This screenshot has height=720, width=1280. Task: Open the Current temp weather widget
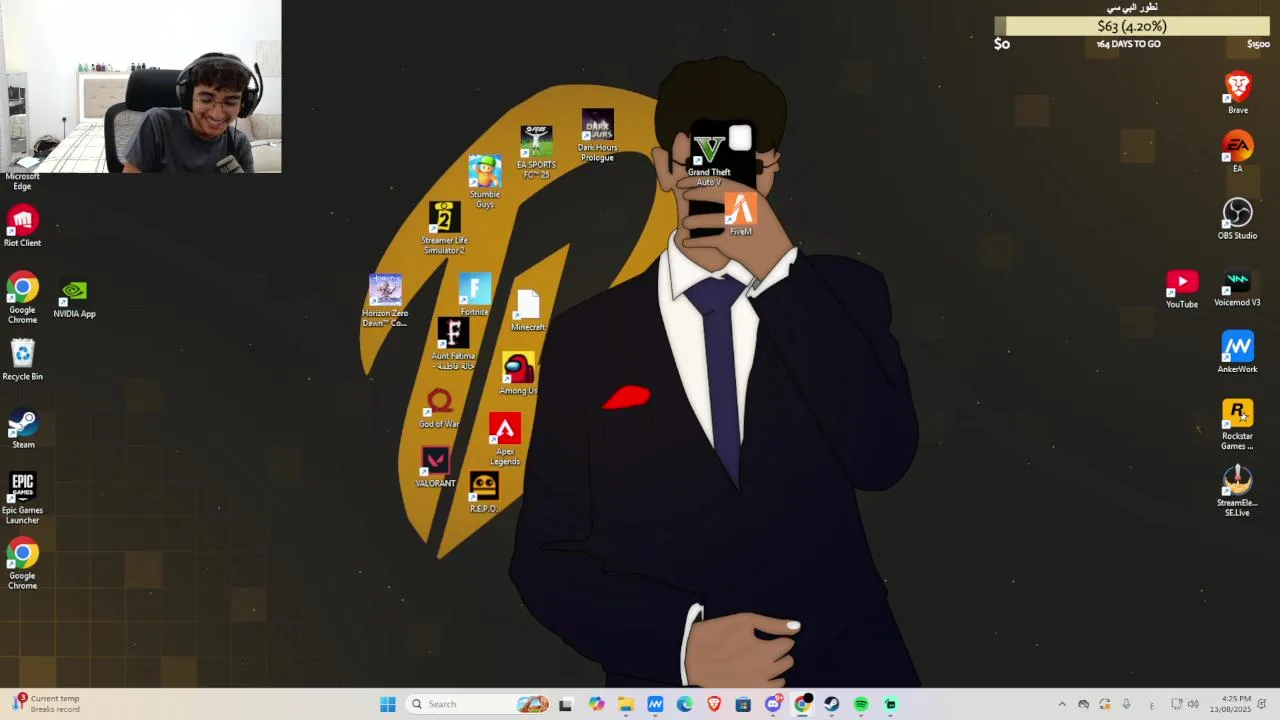(x=48, y=704)
